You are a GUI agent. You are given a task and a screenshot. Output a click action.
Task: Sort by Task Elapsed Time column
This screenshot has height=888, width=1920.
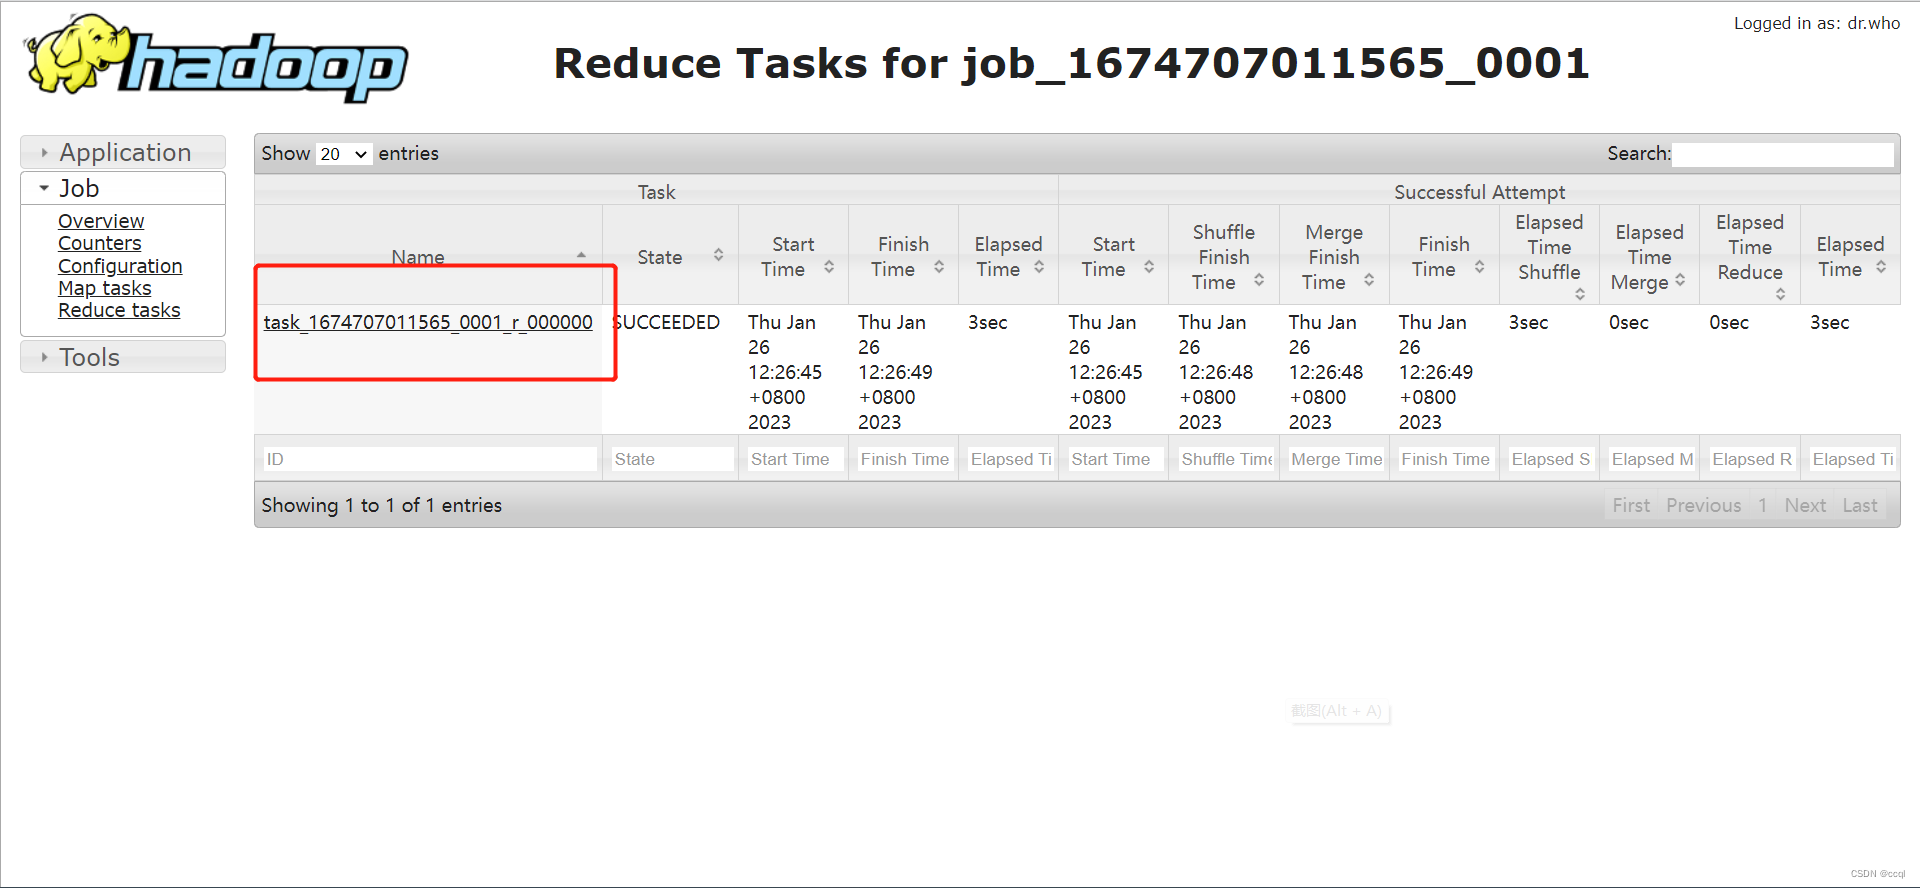(x=1008, y=256)
